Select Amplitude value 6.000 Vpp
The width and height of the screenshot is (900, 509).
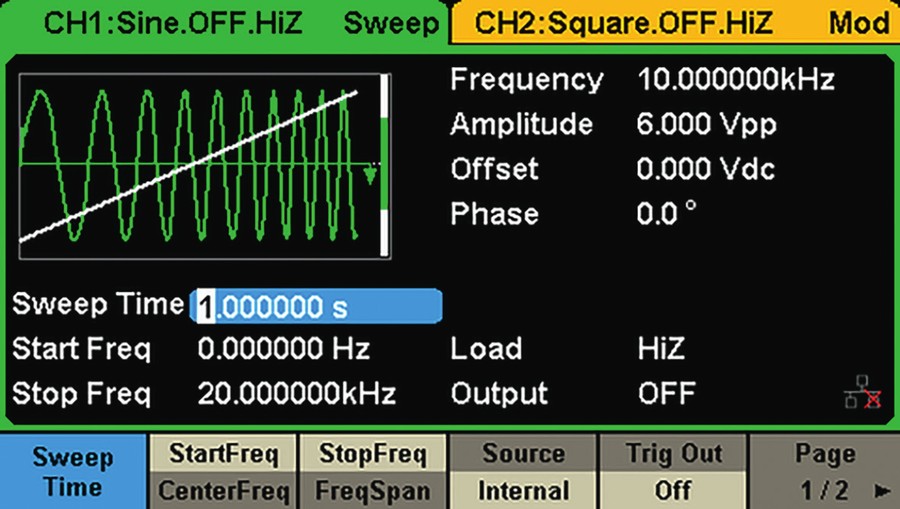tap(707, 124)
